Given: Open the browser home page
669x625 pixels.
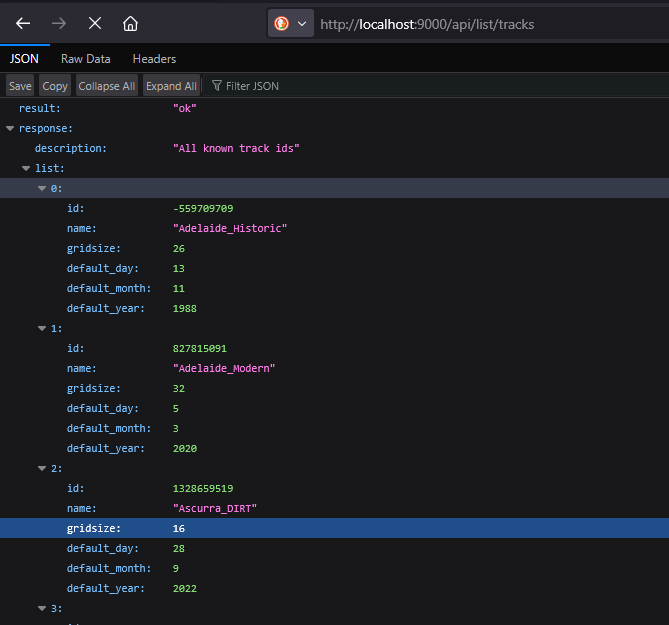Looking at the screenshot, I should tap(130, 23).
